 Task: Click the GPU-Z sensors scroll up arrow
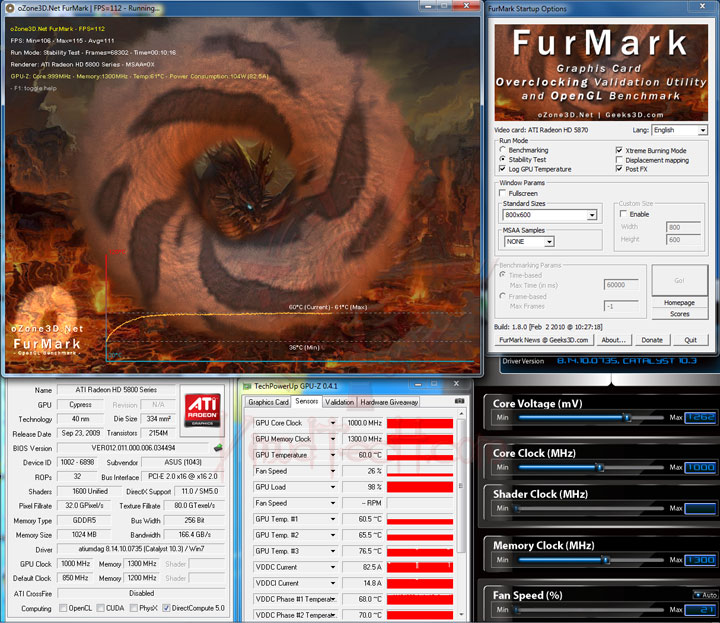[461, 414]
